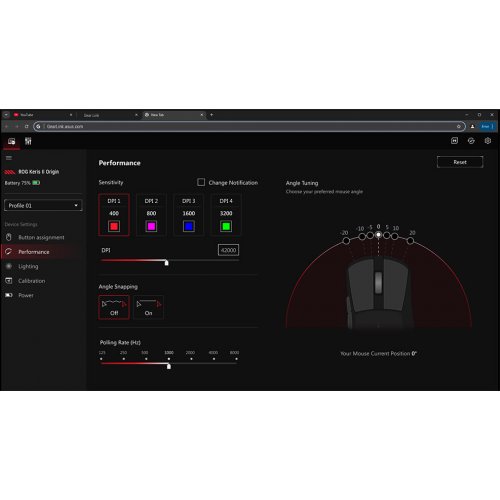The image size is (500, 500).
Task: Set polling rate to 500 Hz point
Action: pyautogui.click(x=146, y=359)
